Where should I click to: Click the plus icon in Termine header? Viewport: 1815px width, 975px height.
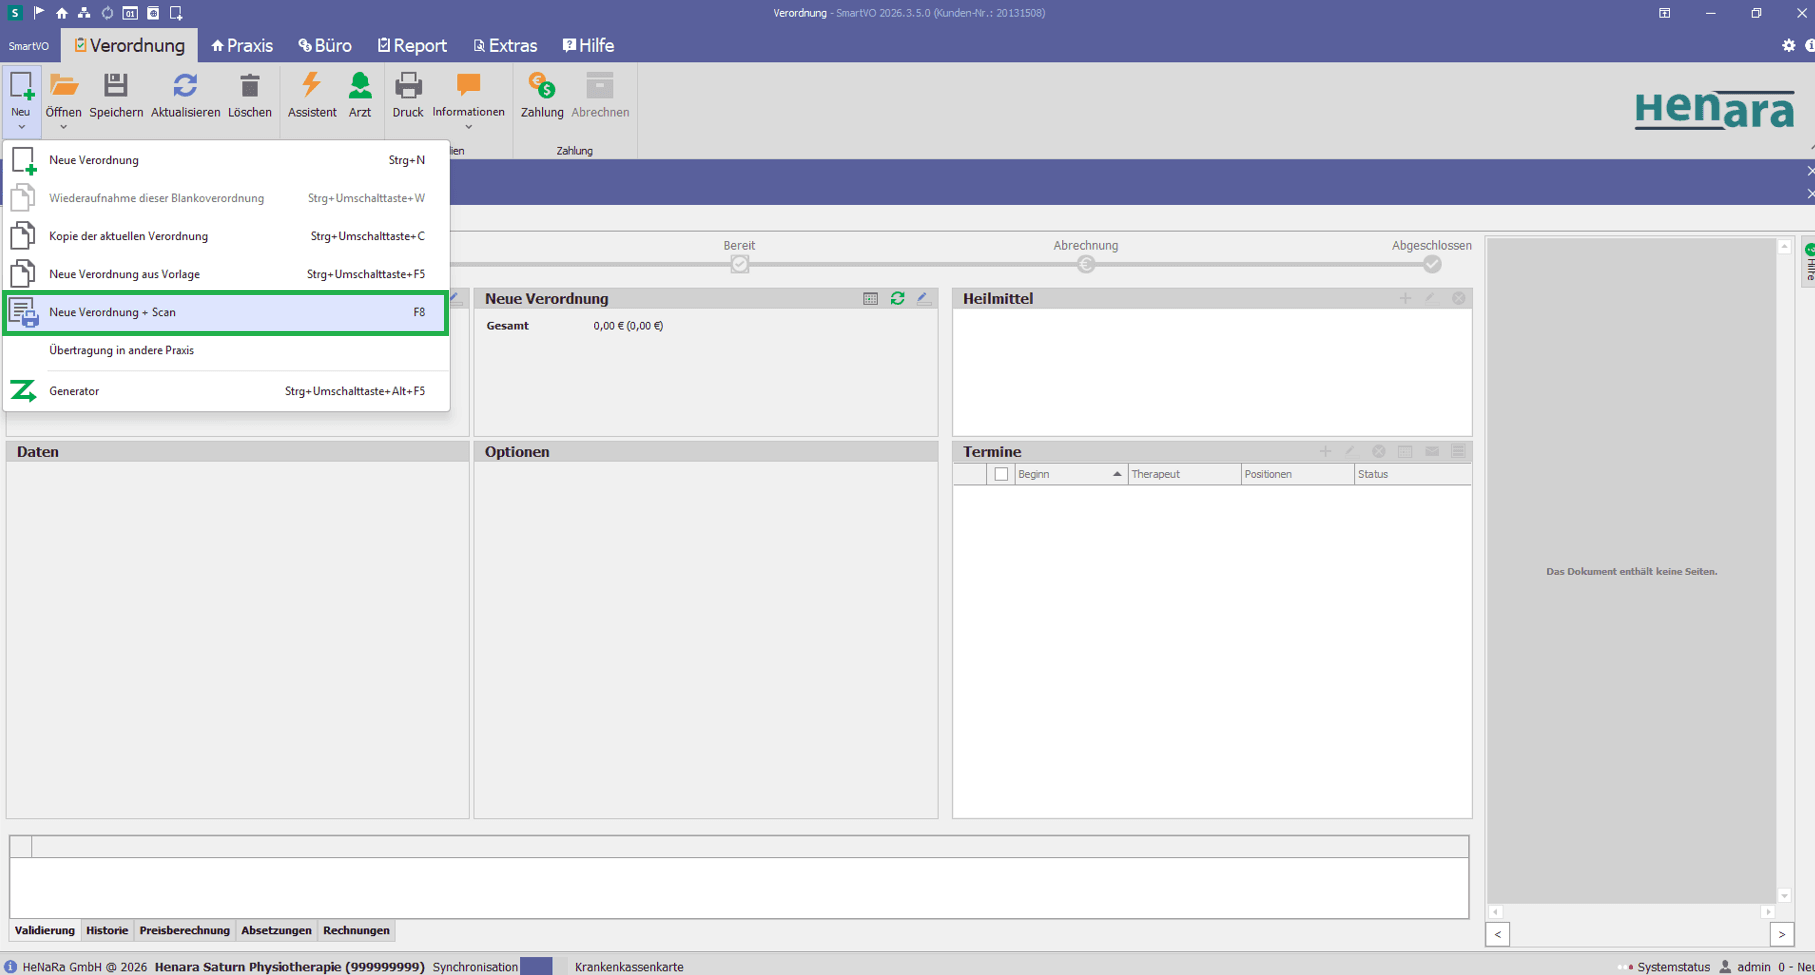coord(1325,452)
